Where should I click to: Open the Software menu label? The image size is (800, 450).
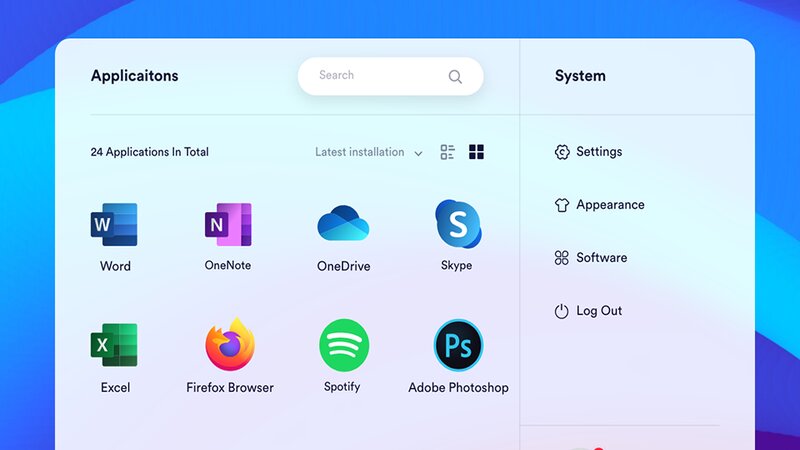602,258
